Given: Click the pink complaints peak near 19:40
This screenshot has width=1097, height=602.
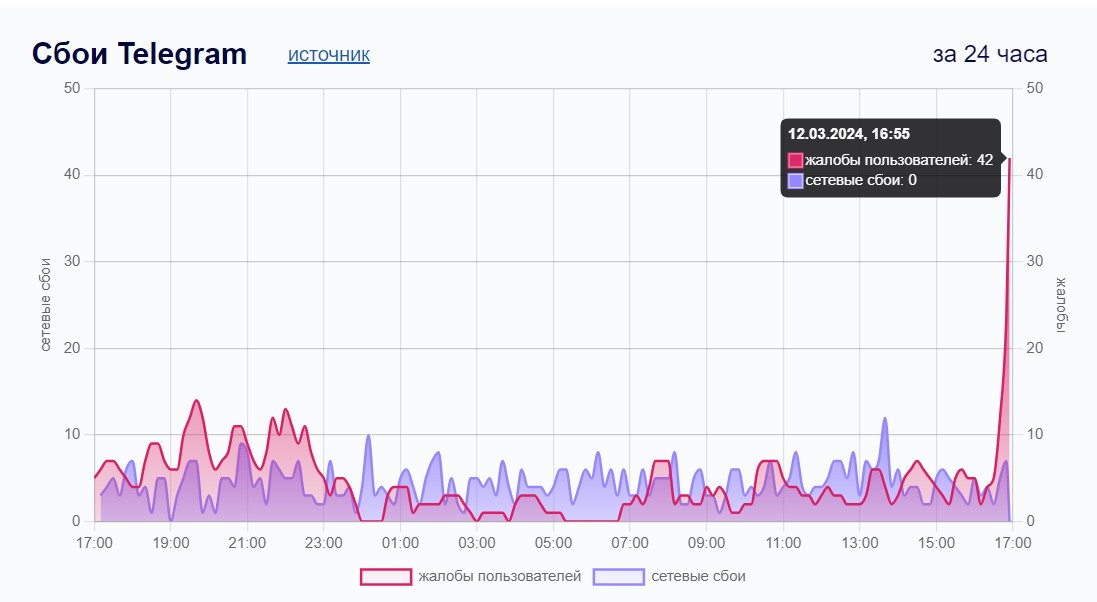Looking at the screenshot, I should pos(196,401).
